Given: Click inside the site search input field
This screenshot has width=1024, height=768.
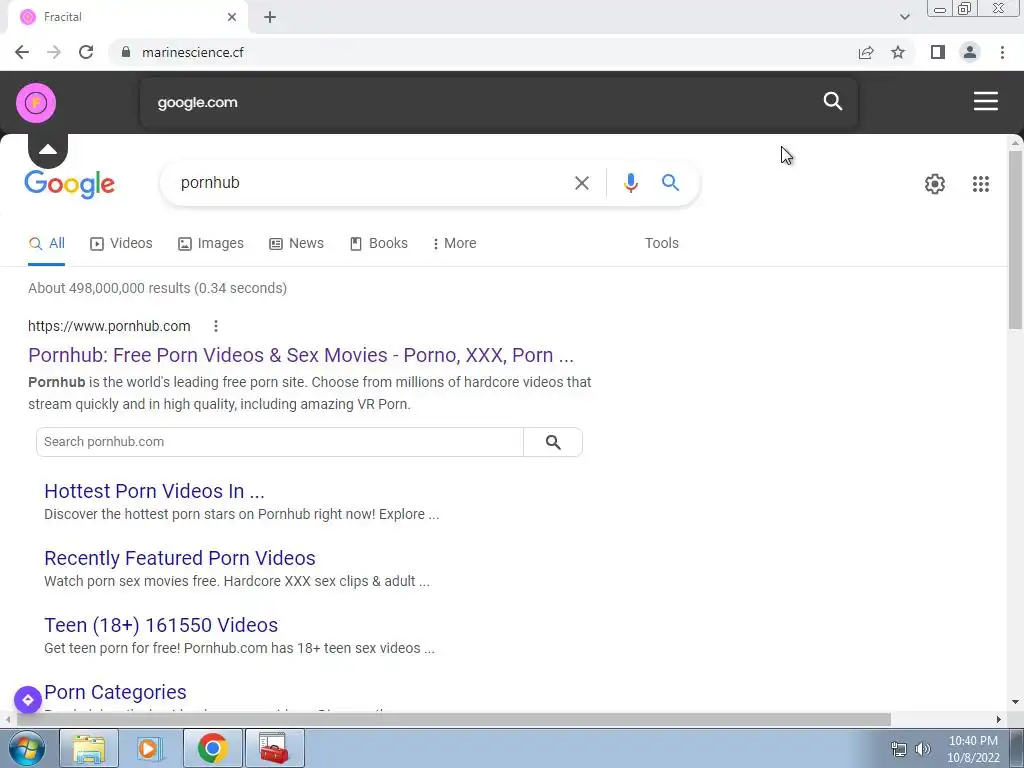Looking at the screenshot, I should [280, 442].
